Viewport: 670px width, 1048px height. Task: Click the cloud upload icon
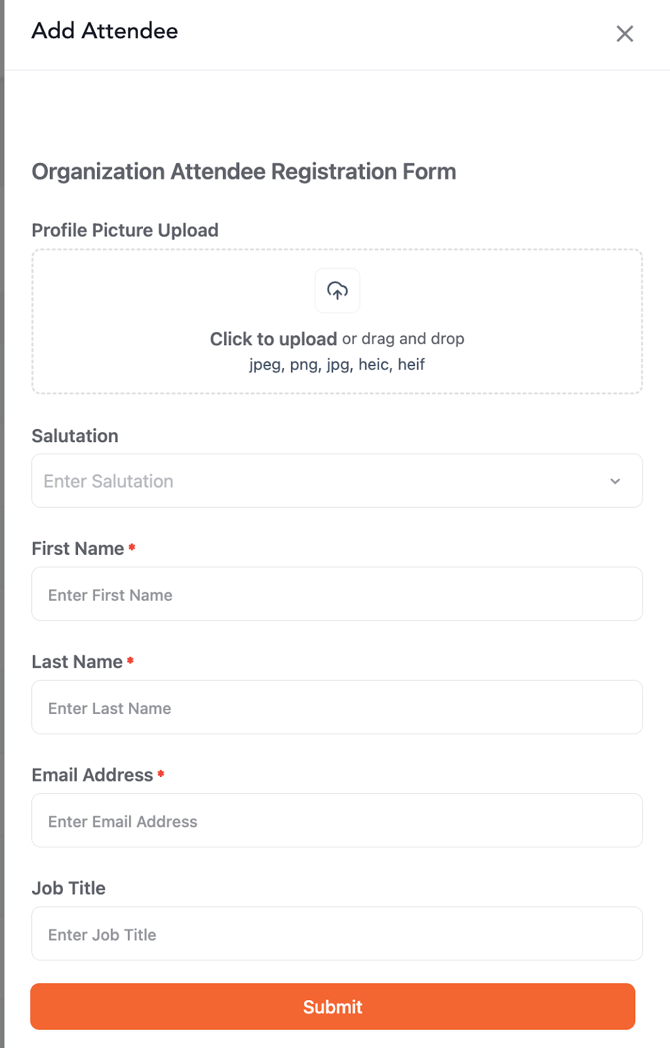click(x=337, y=291)
